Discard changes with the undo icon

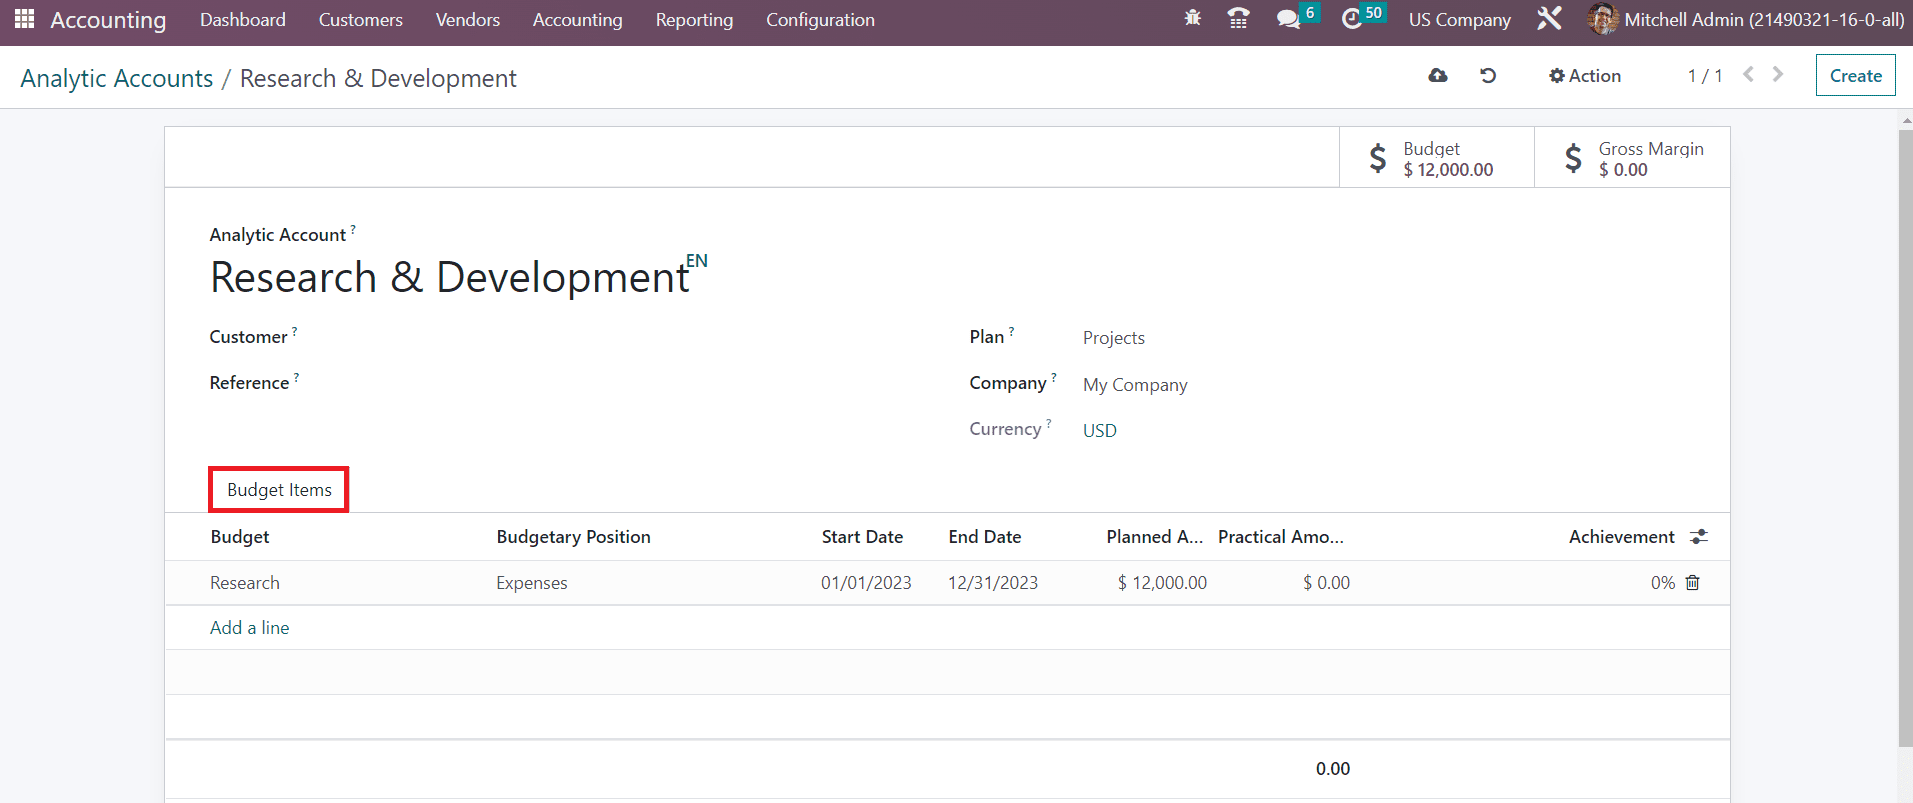1488,76
